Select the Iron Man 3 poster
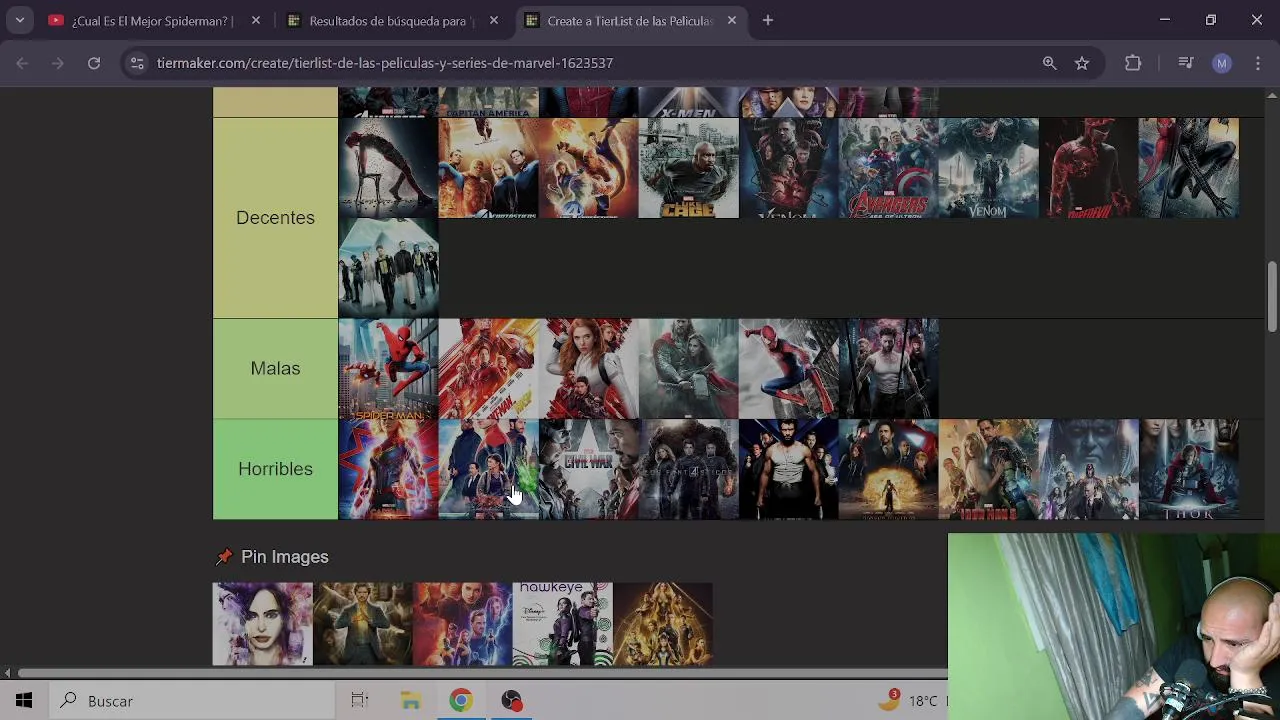The height and width of the screenshot is (720, 1280). (988, 469)
